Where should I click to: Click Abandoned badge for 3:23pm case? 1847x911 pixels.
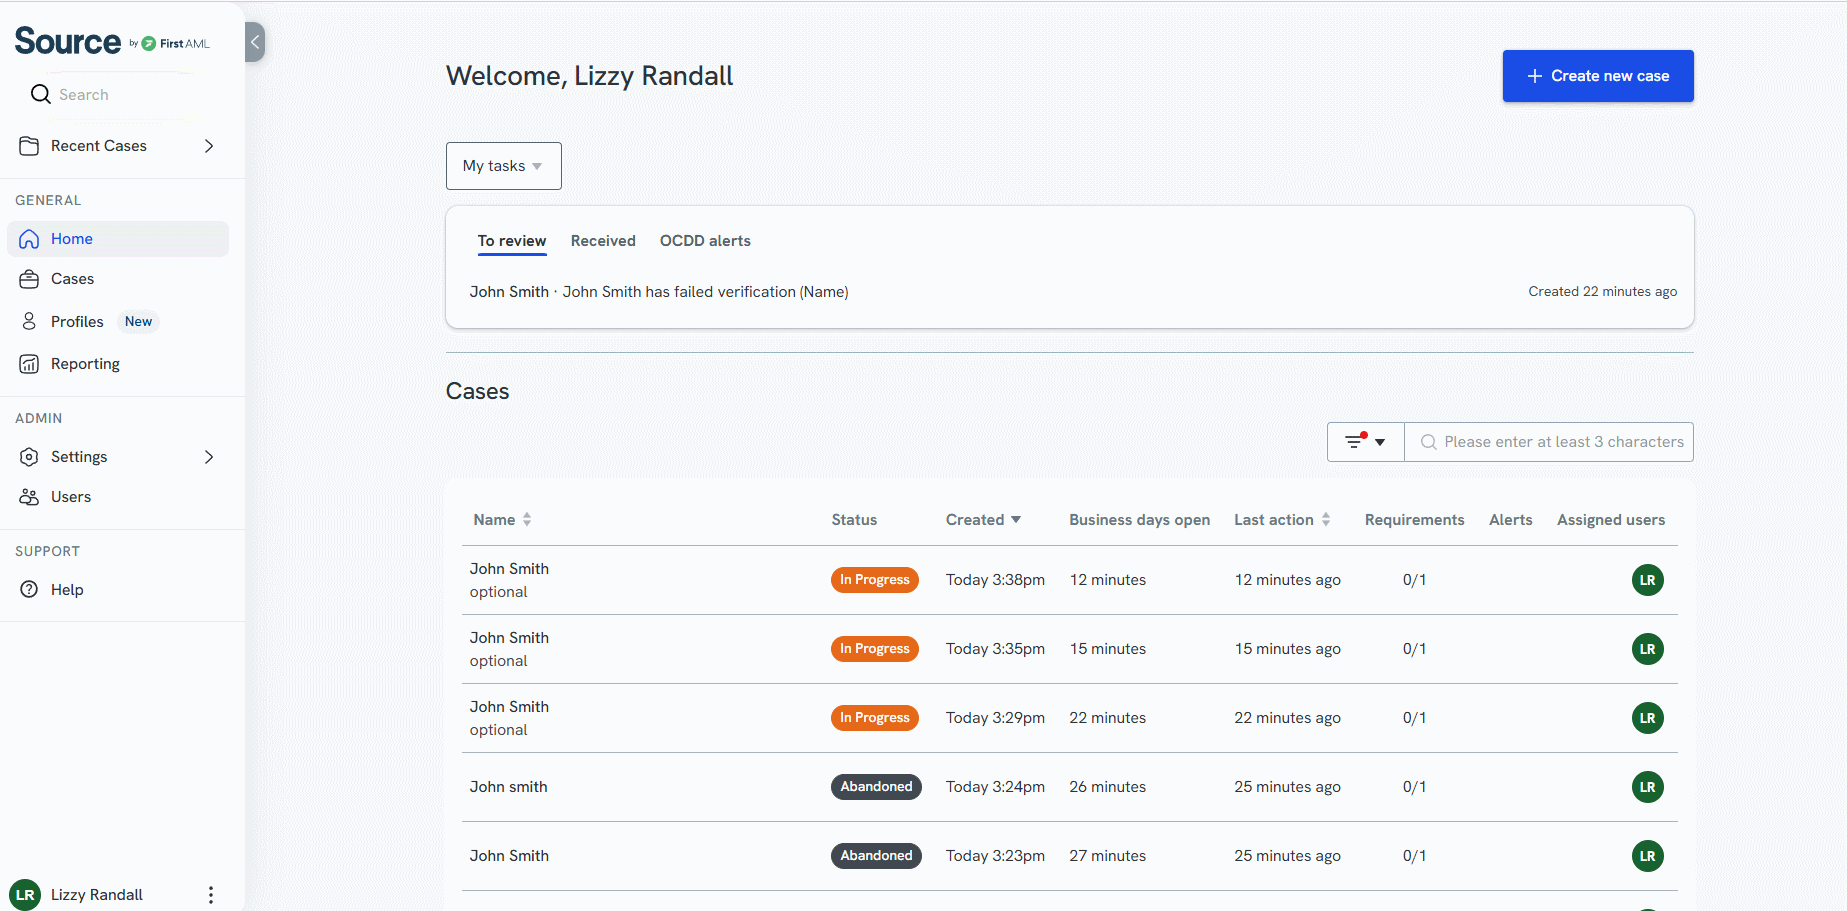tap(876, 856)
